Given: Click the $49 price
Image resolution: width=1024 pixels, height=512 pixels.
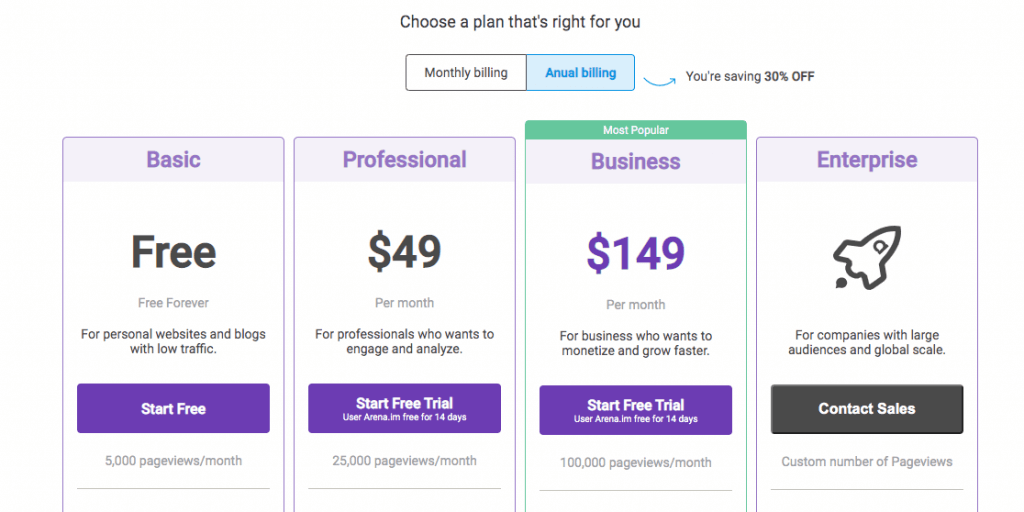Looking at the screenshot, I should tap(404, 253).
